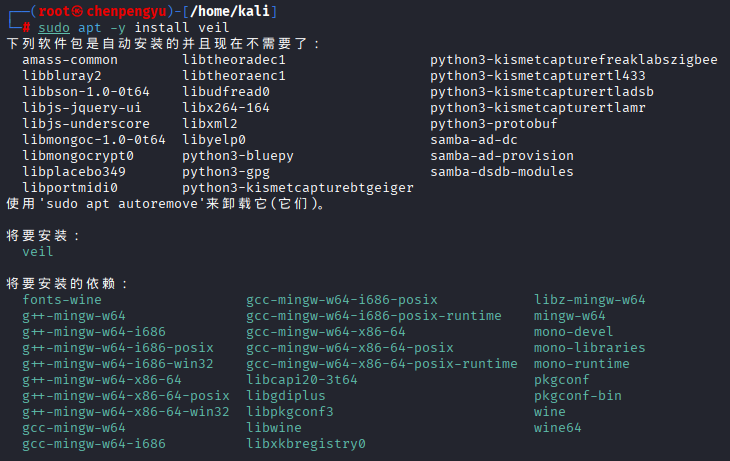Click the 'python3-bluepy' package name
Screen dimensions: 730x461
point(238,156)
